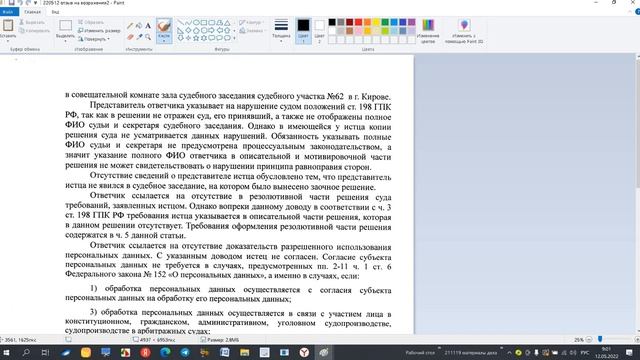Open Customize Quick Access Toolbar arrow
640x360 pixels.
click(36, 3)
